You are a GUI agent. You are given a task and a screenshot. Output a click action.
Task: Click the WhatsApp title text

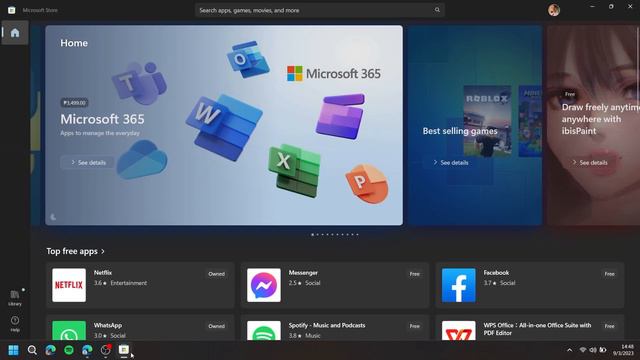[108, 325]
